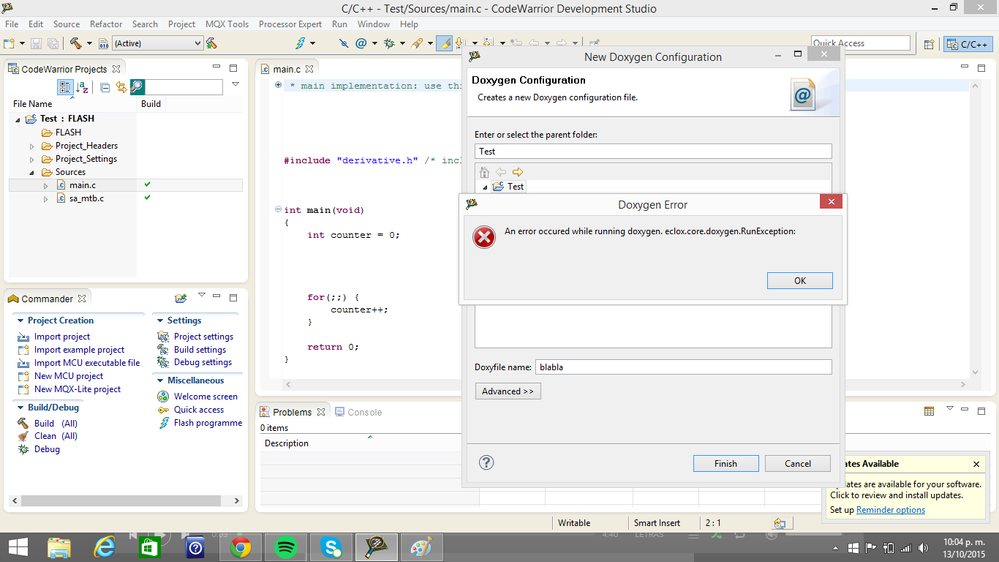Image resolution: width=999 pixels, height=562 pixels.
Task: Click the home icon in the folder browser
Action: click(x=484, y=172)
